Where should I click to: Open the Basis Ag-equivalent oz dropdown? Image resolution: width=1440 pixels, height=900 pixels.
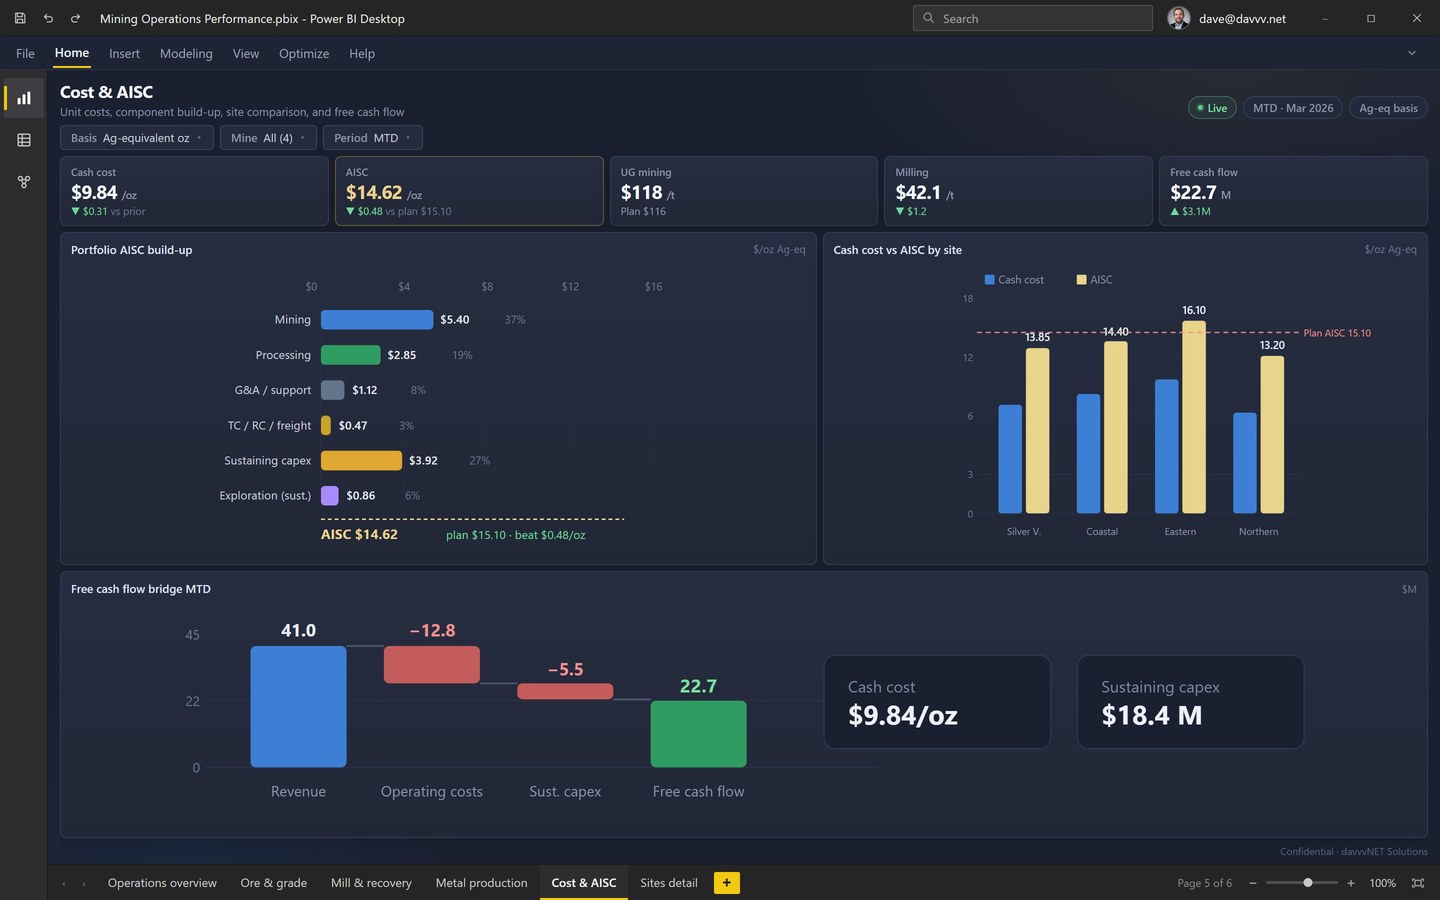pos(137,138)
